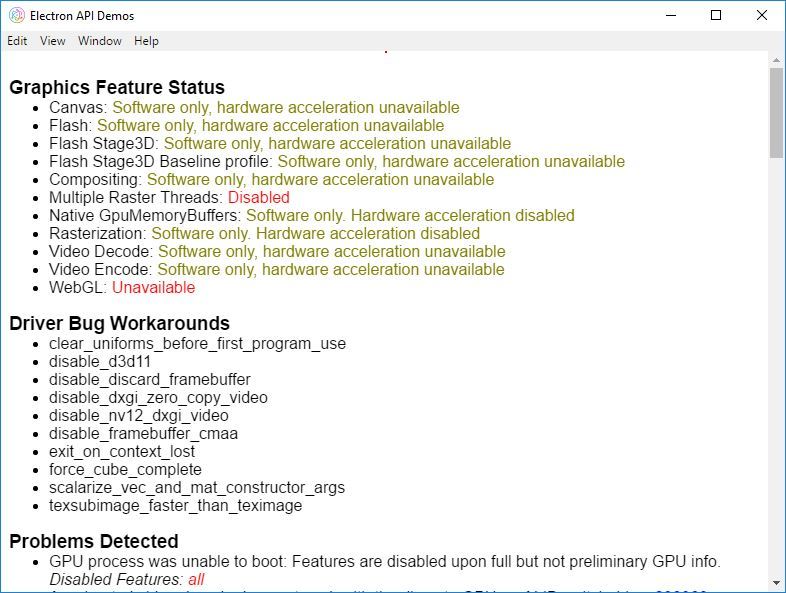Click the Graphics Feature Status heading
Viewport: 786px width, 593px height.
point(117,87)
